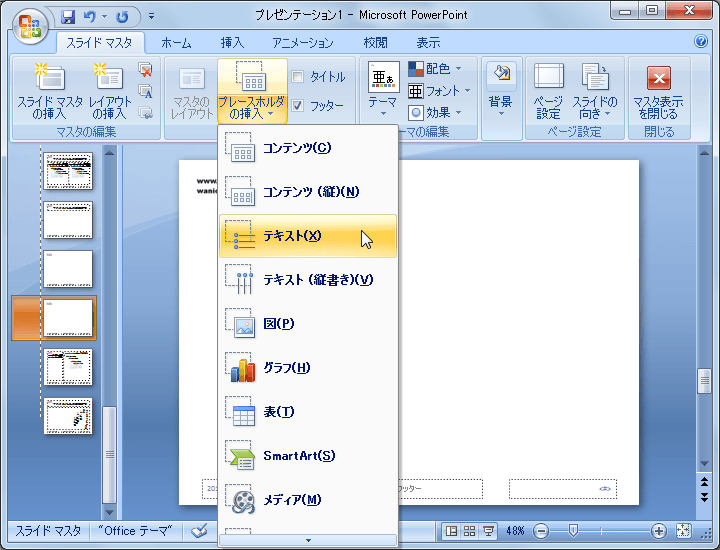
Task: Open the 配色 color scheme dropdown
Action: (x=435, y=69)
